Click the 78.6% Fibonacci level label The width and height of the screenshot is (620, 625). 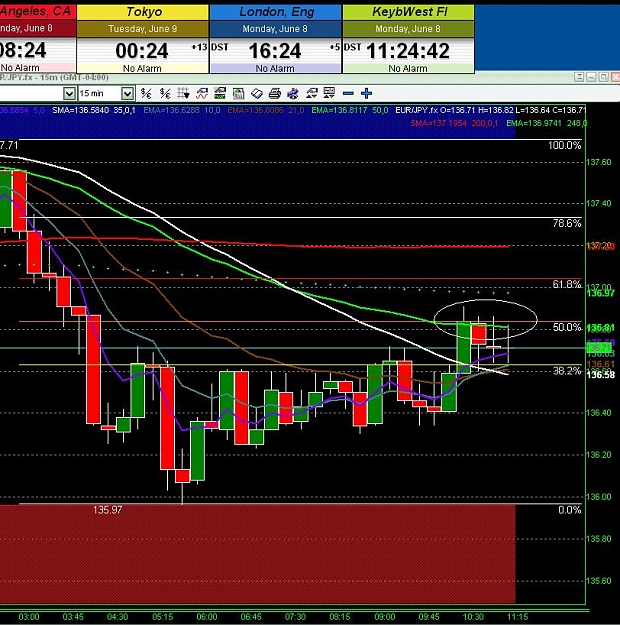click(567, 223)
